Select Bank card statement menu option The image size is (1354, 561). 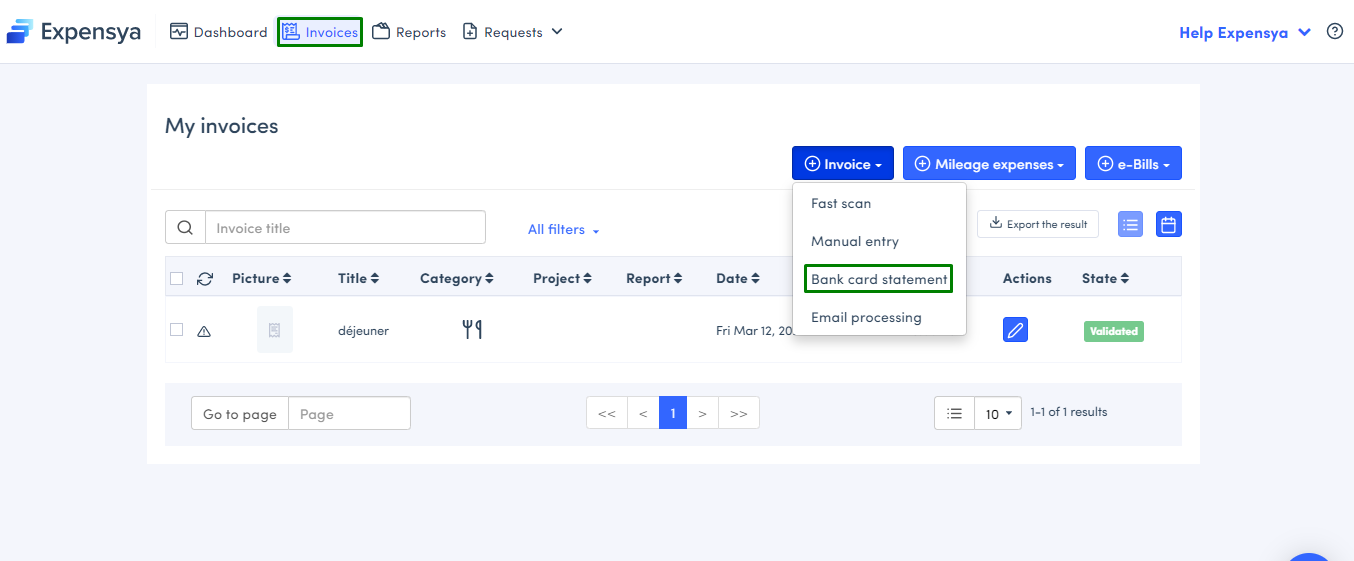coord(878,279)
